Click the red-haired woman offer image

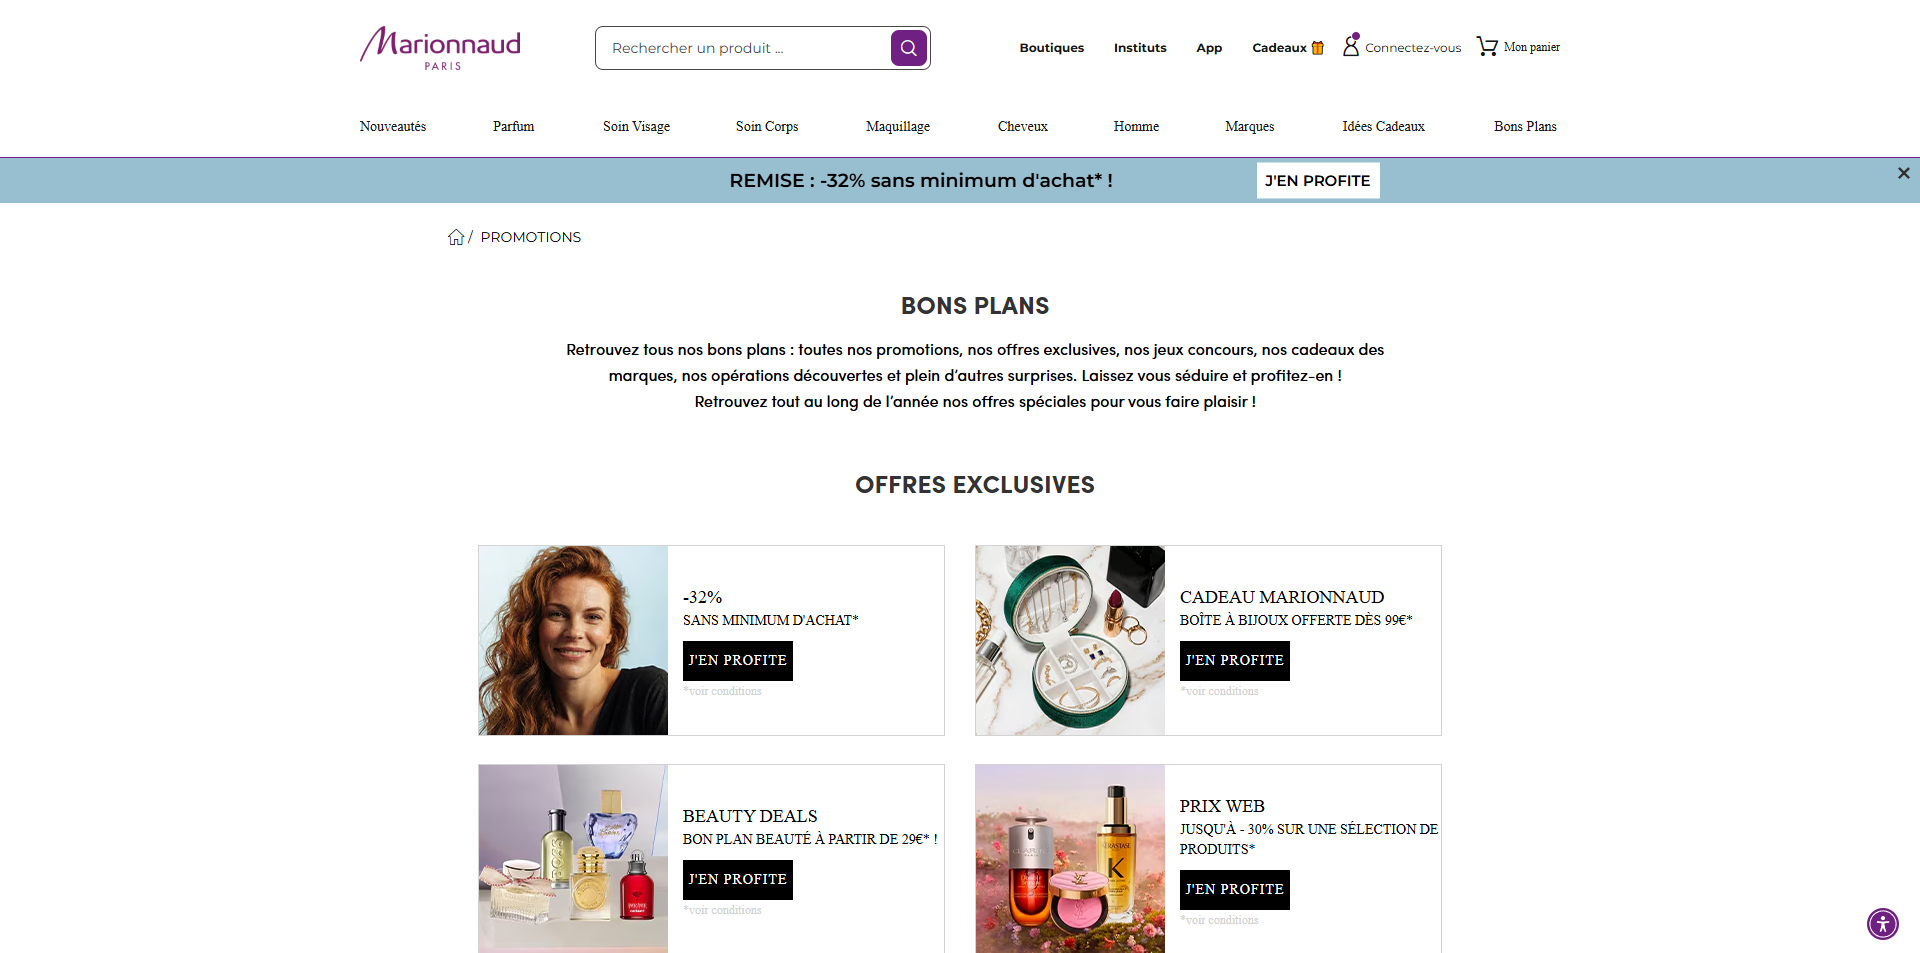pos(573,640)
